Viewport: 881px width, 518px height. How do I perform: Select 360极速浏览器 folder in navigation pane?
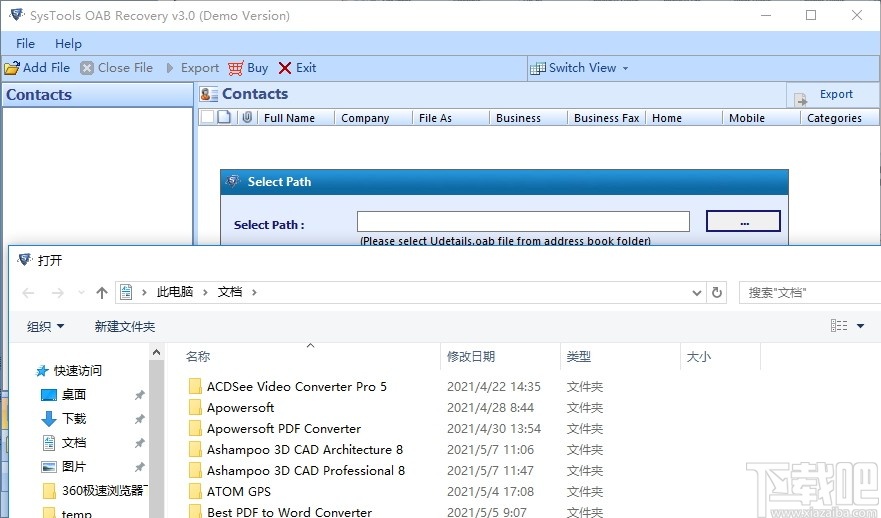(96, 490)
